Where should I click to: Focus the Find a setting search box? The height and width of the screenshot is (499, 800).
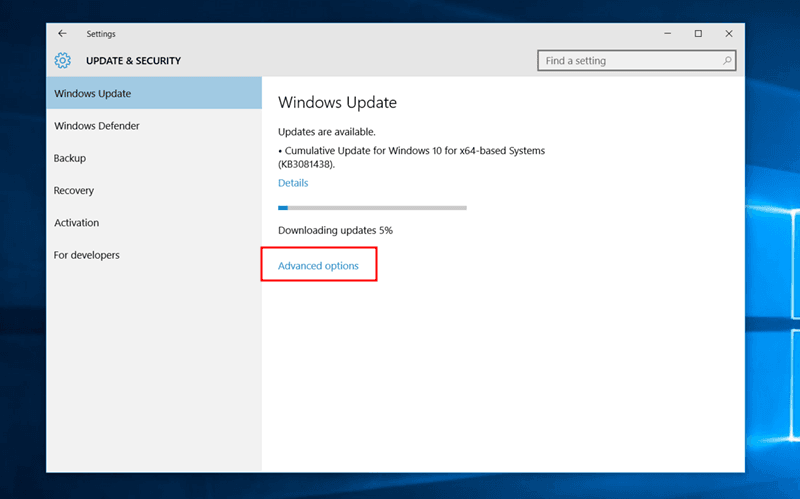coord(636,61)
